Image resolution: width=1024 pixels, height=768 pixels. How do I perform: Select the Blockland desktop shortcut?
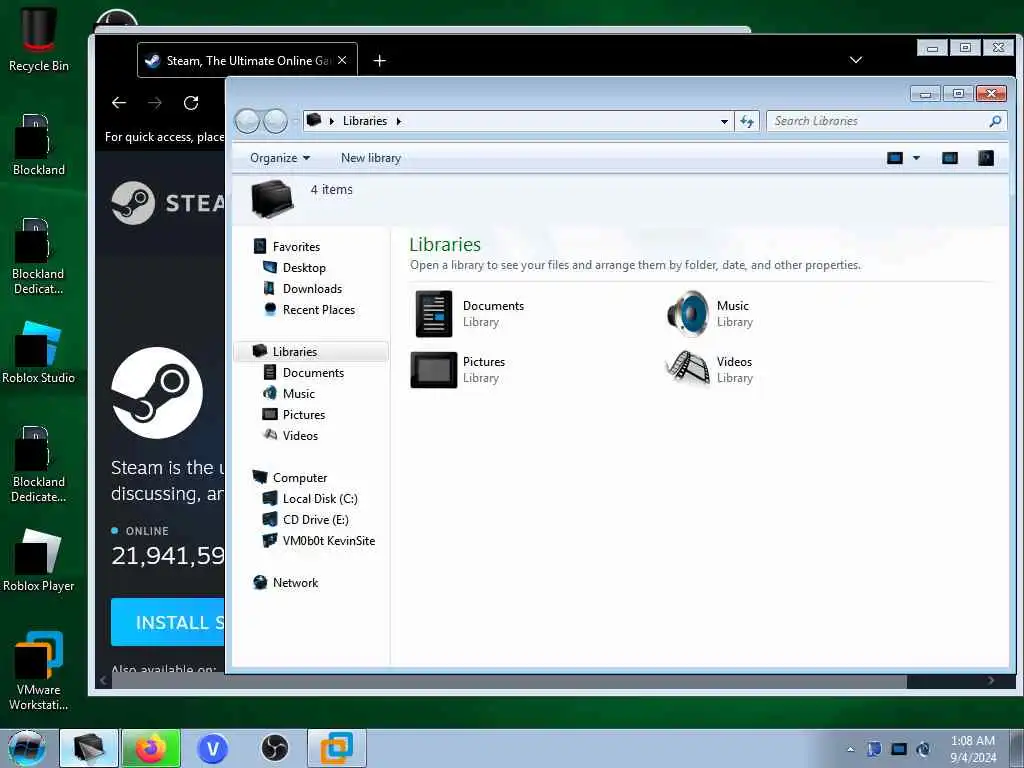click(x=39, y=145)
